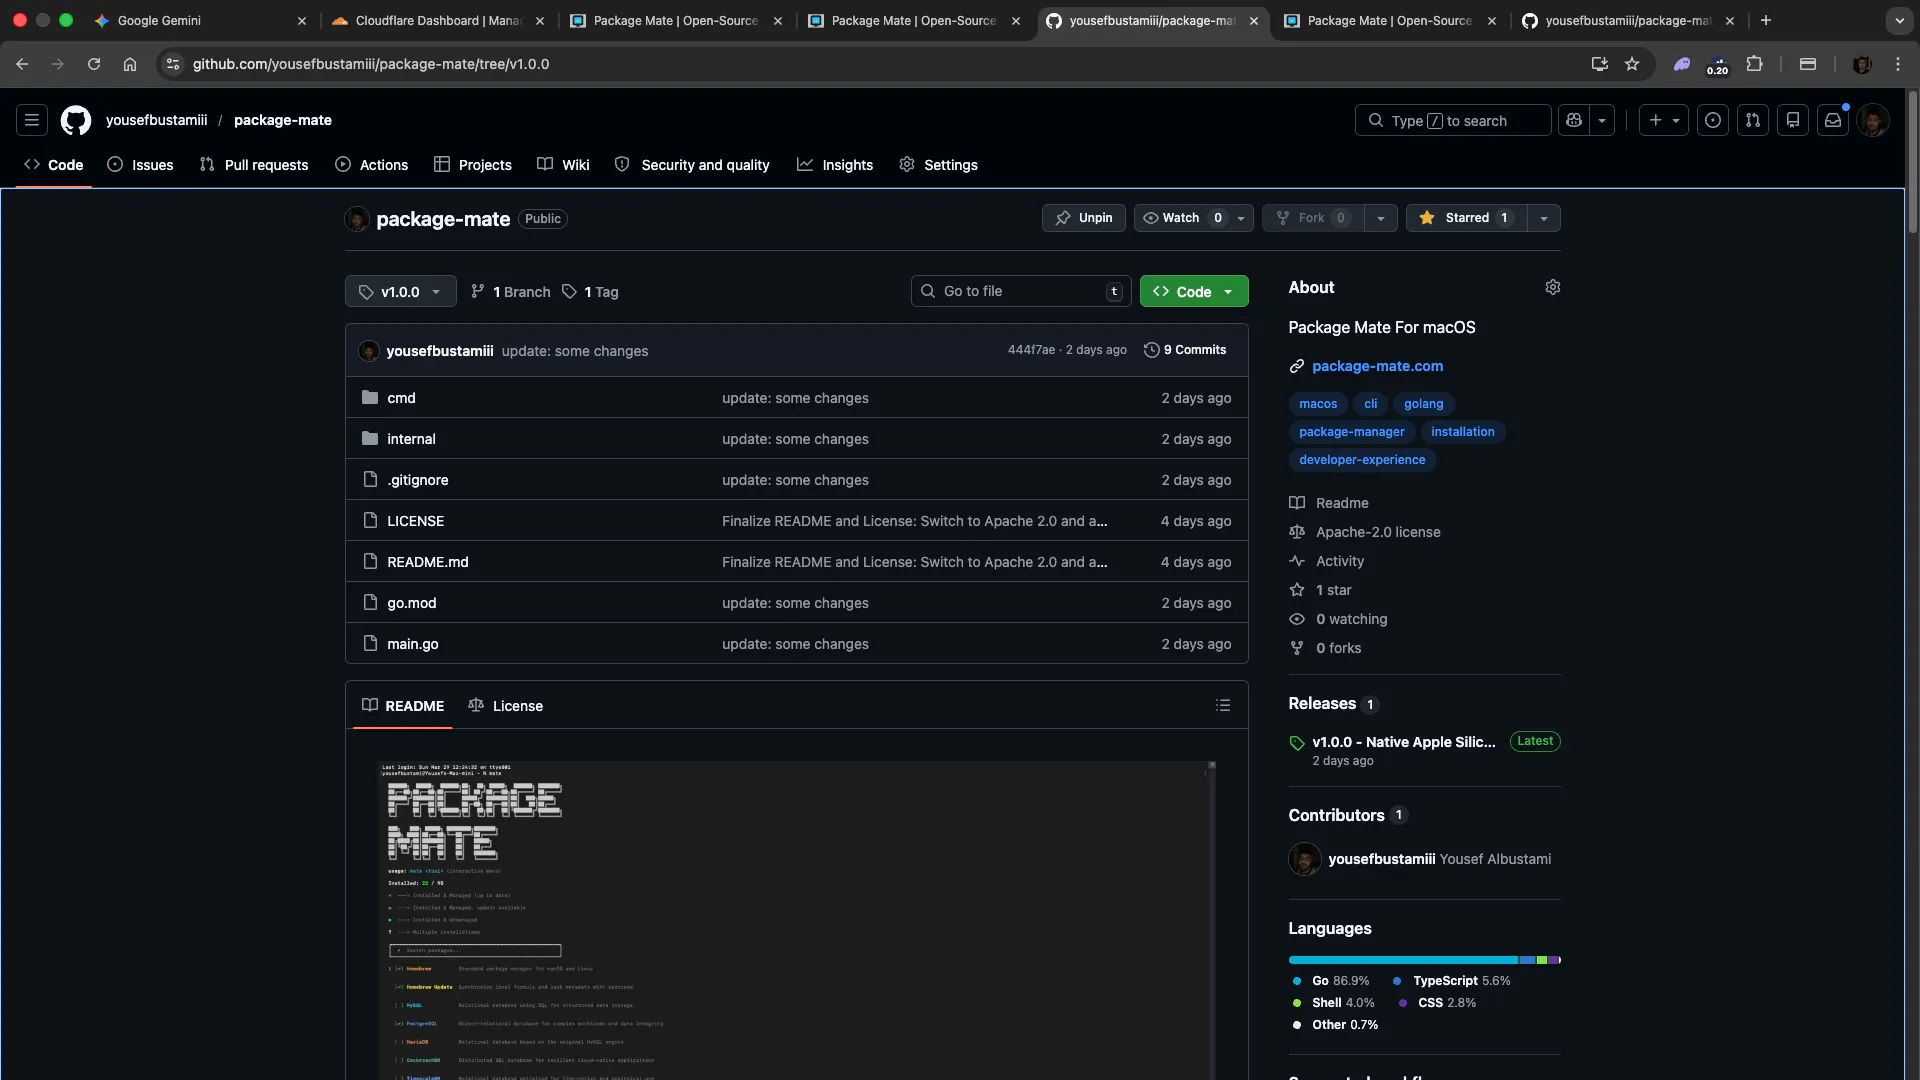The image size is (1920, 1080).
Task: Open the cmd folder
Action: coord(401,398)
